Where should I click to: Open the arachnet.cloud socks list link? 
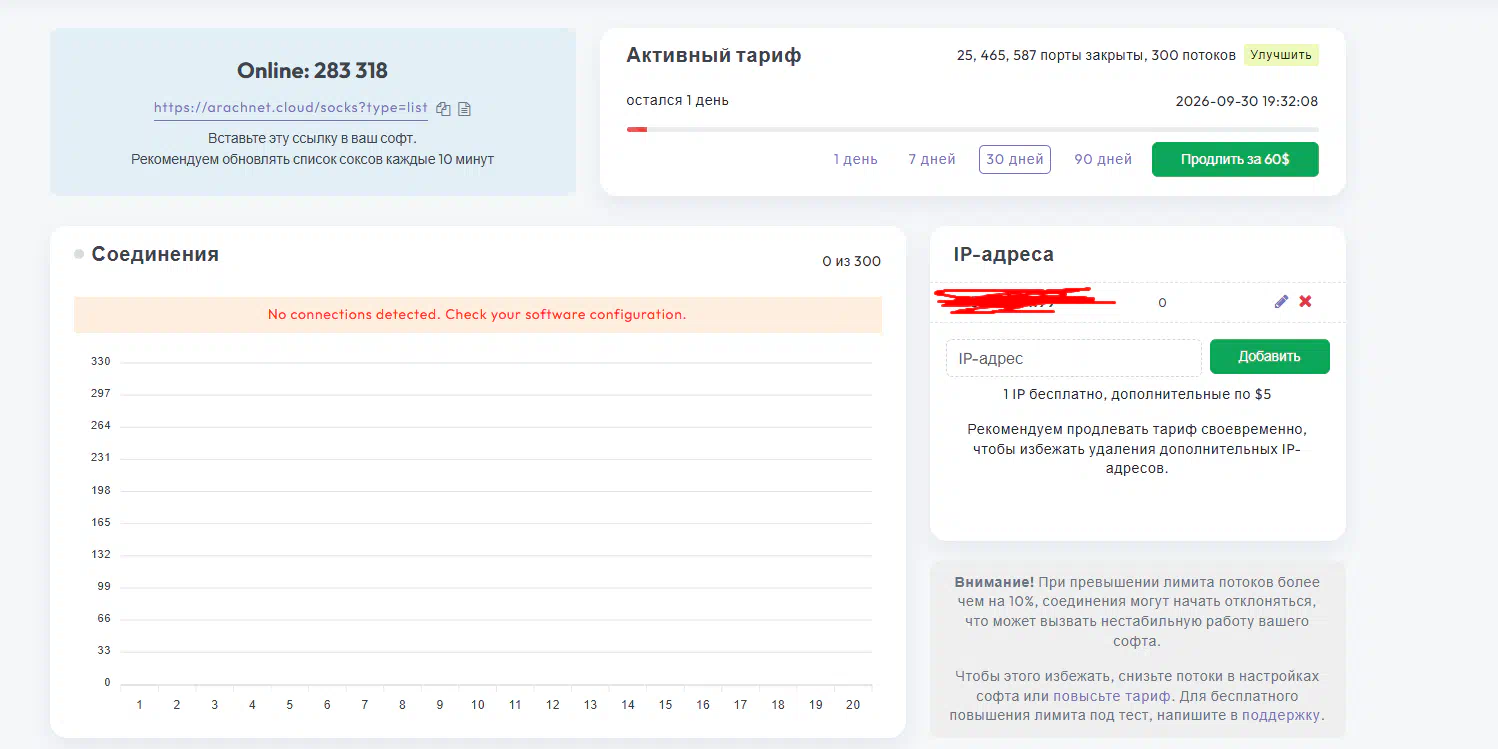tap(291, 108)
